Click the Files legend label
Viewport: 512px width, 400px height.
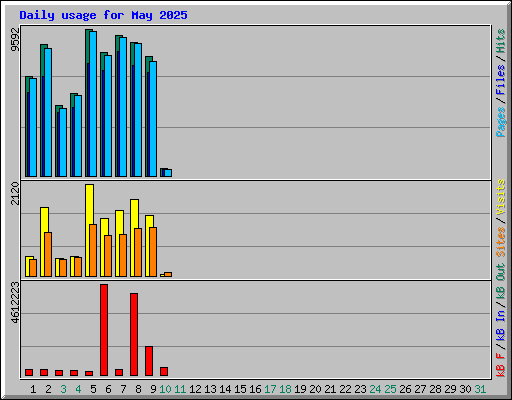[500, 80]
